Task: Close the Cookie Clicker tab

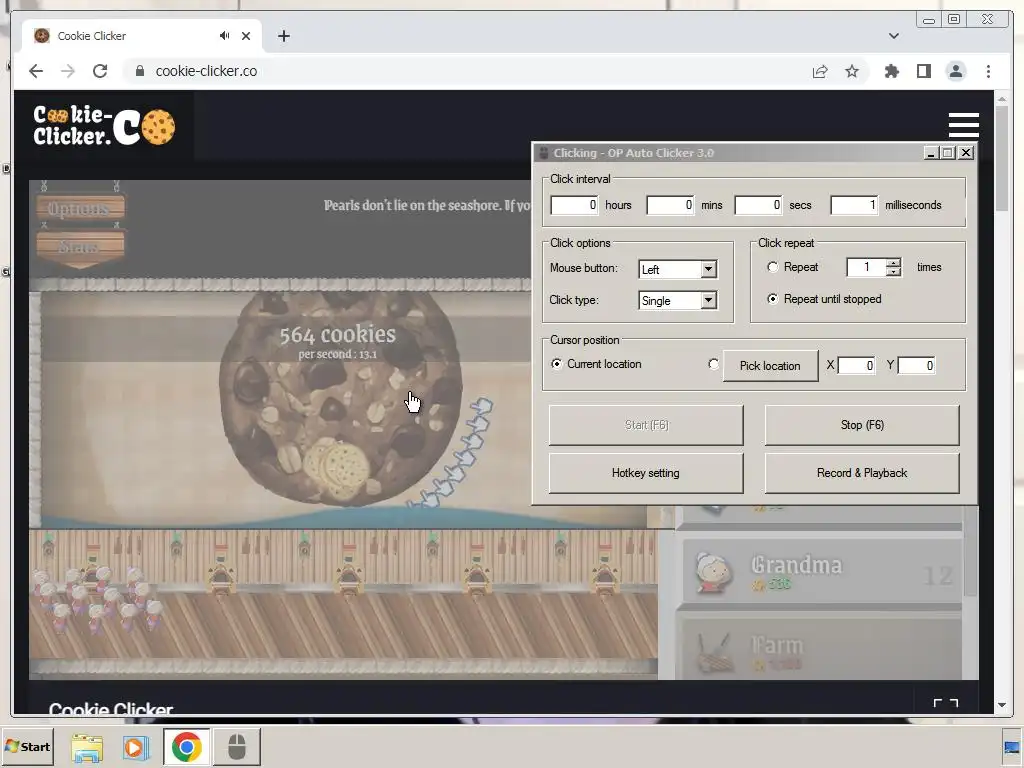Action: click(246, 36)
